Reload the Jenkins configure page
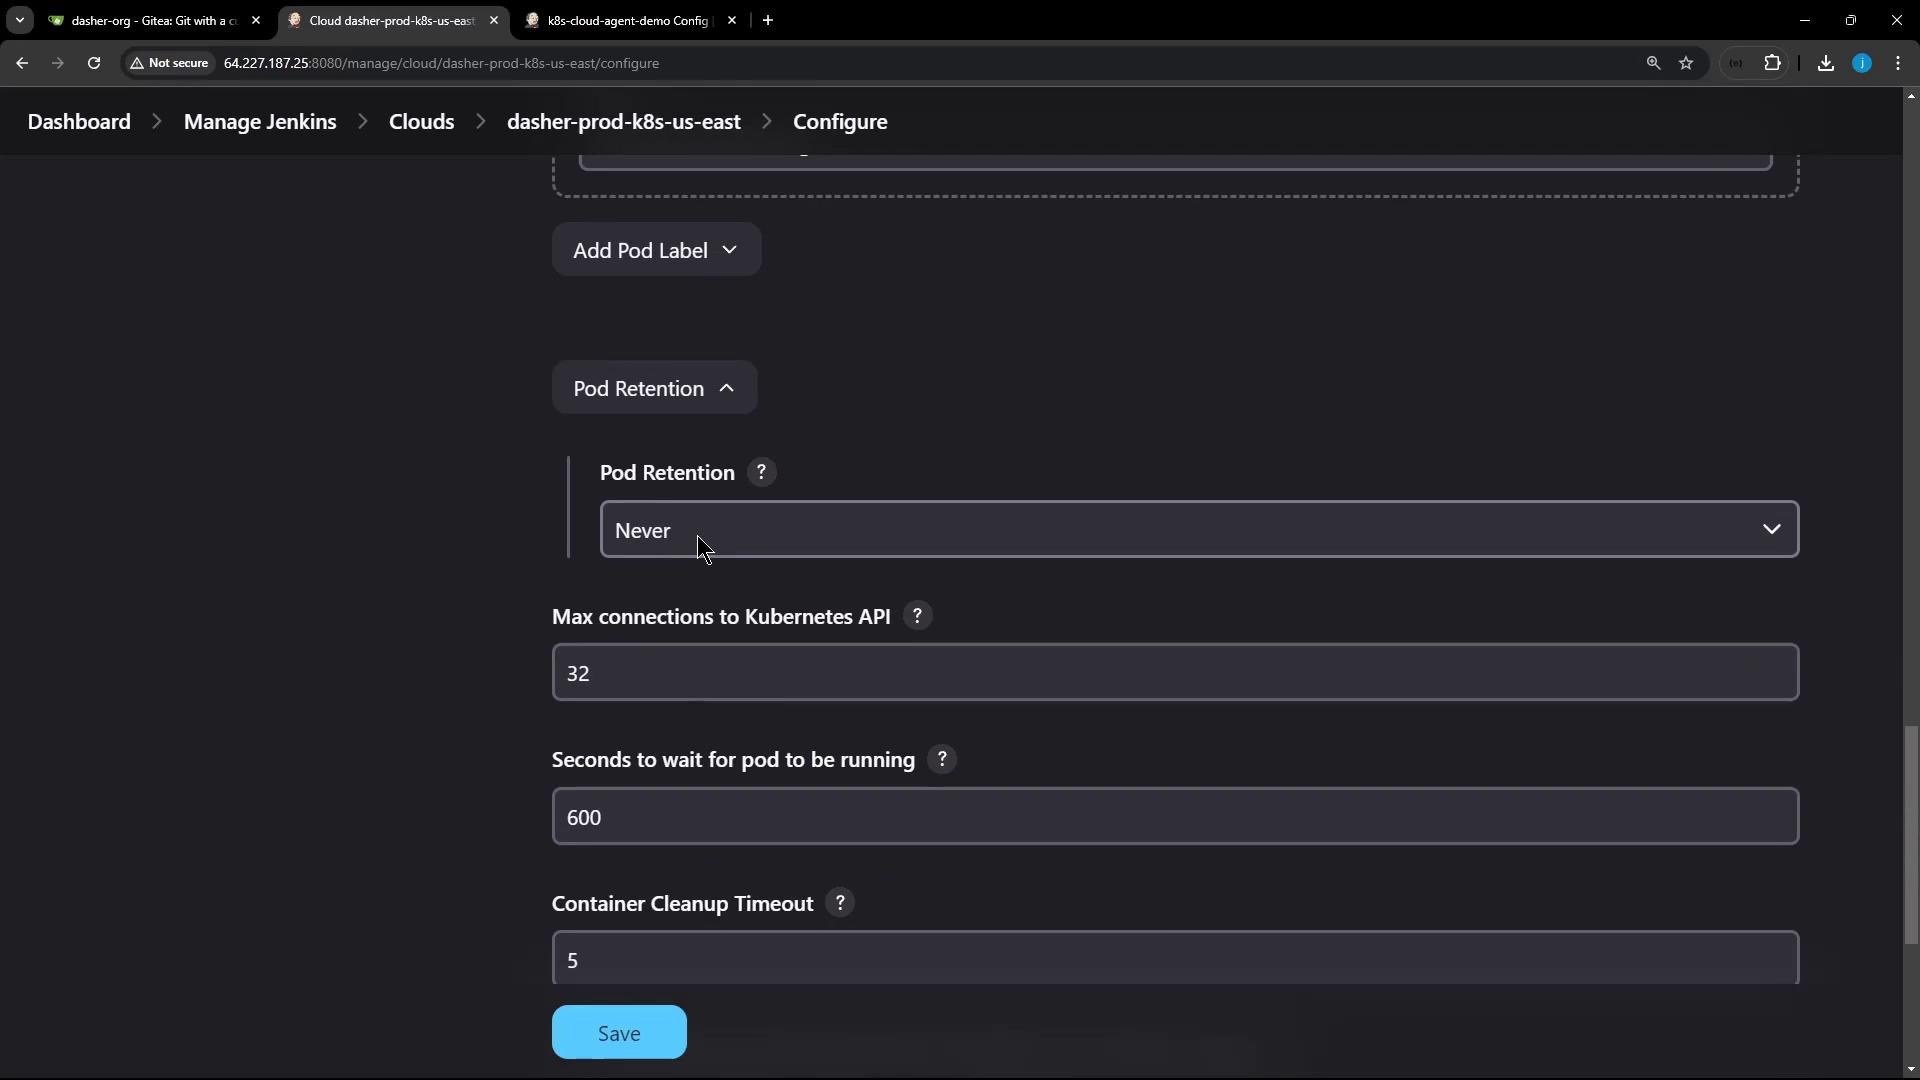The width and height of the screenshot is (1920, 1080). [x=94, y=63]
